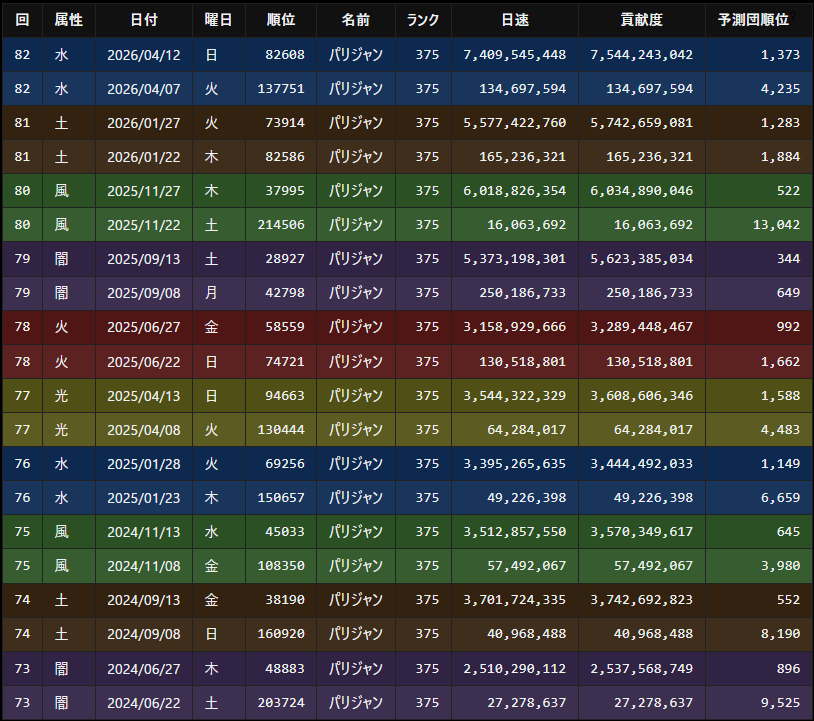Click the date 2024/09/08

[144, 634]
